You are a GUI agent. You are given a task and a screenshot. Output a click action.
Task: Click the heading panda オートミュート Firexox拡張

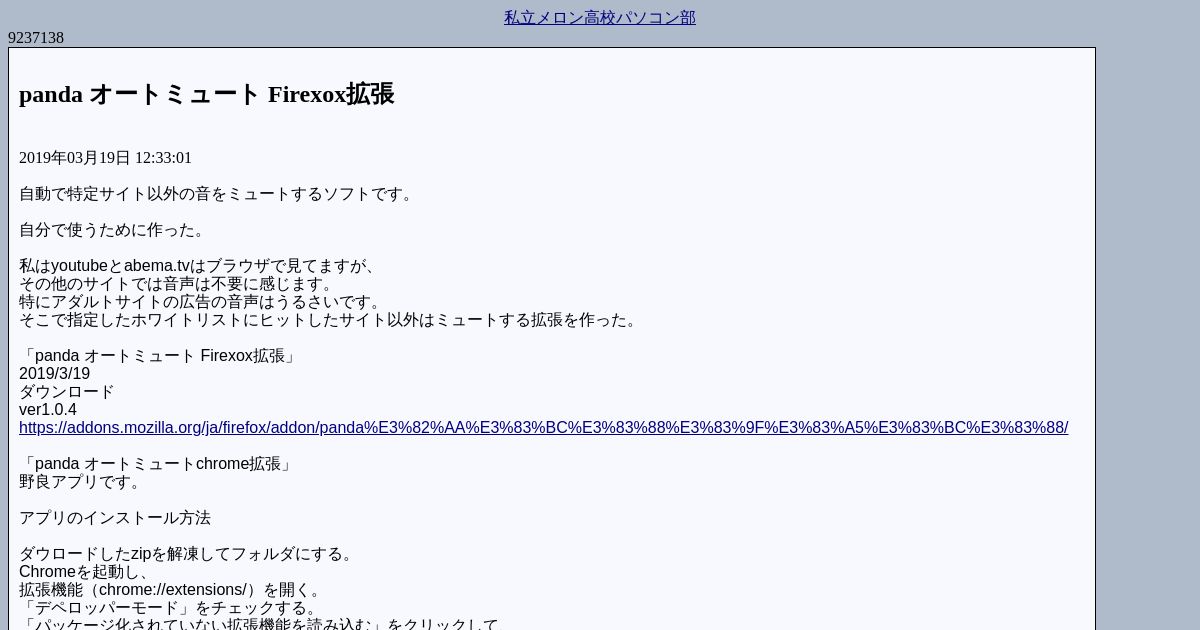coord(206,94)
